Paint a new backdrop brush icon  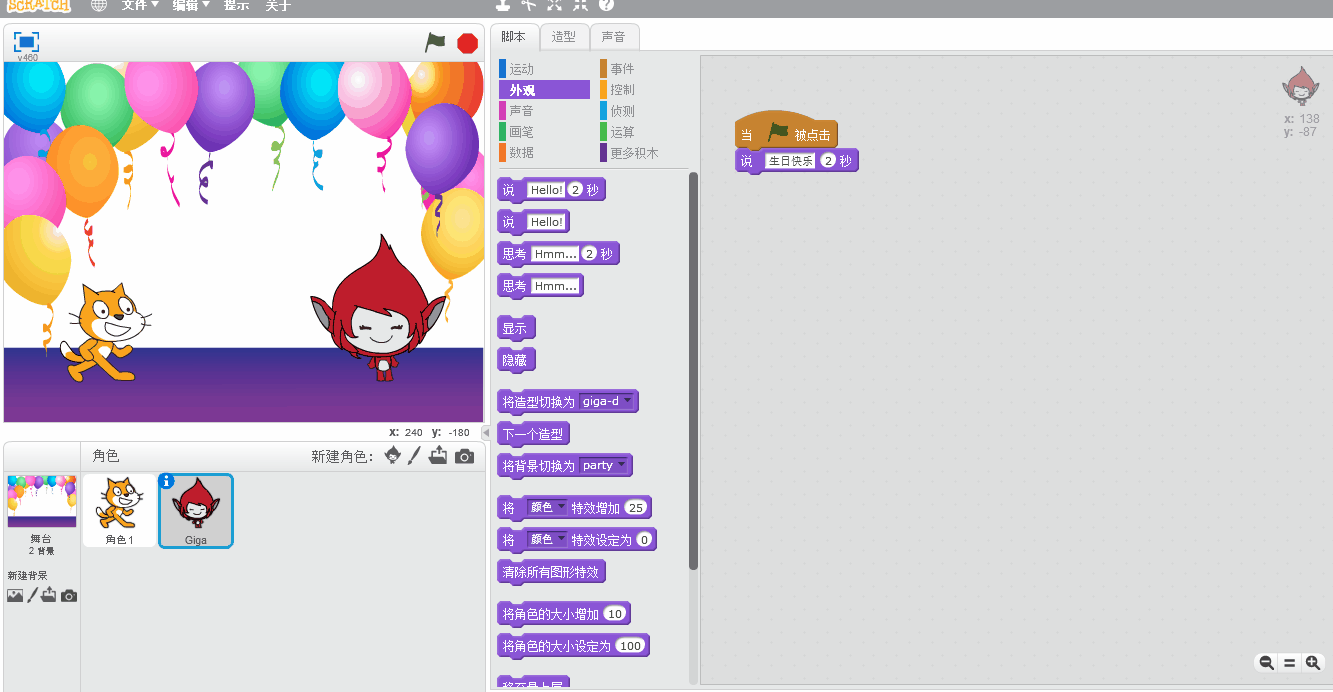[32, 595]
